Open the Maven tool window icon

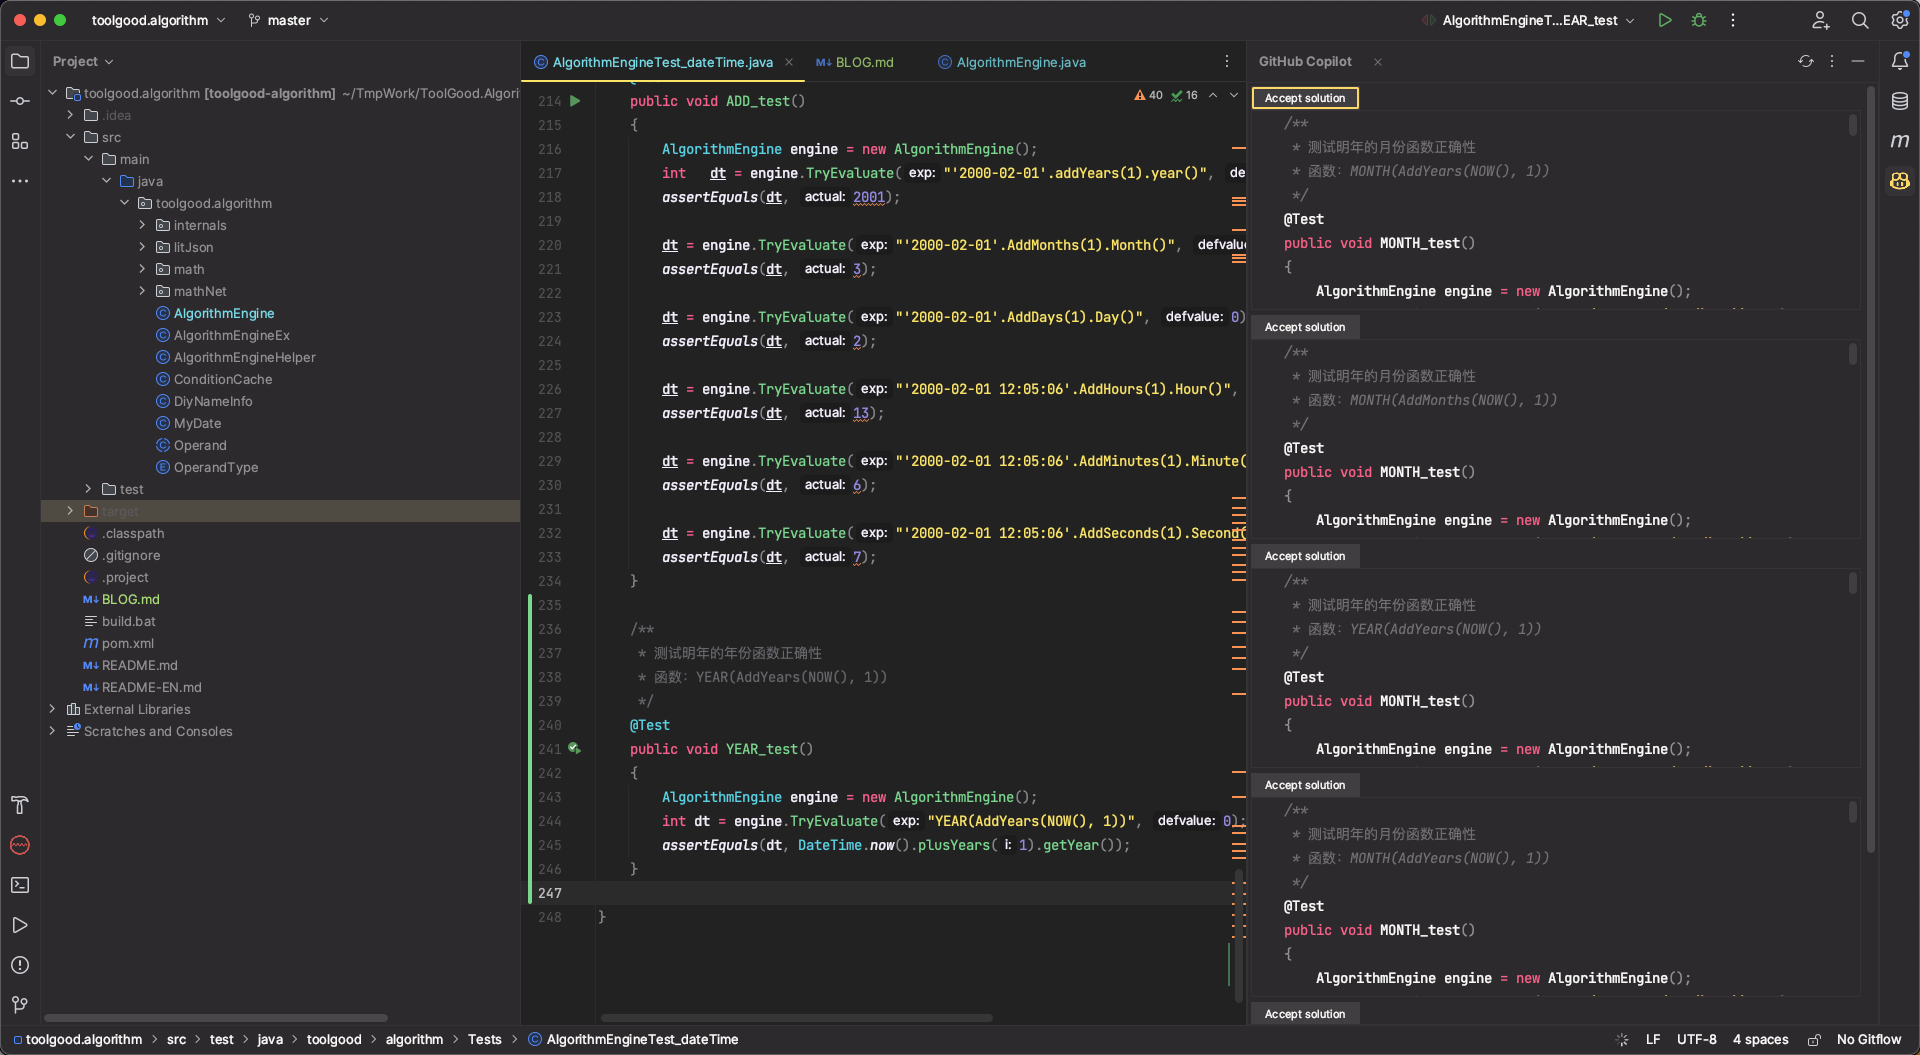1900,141
